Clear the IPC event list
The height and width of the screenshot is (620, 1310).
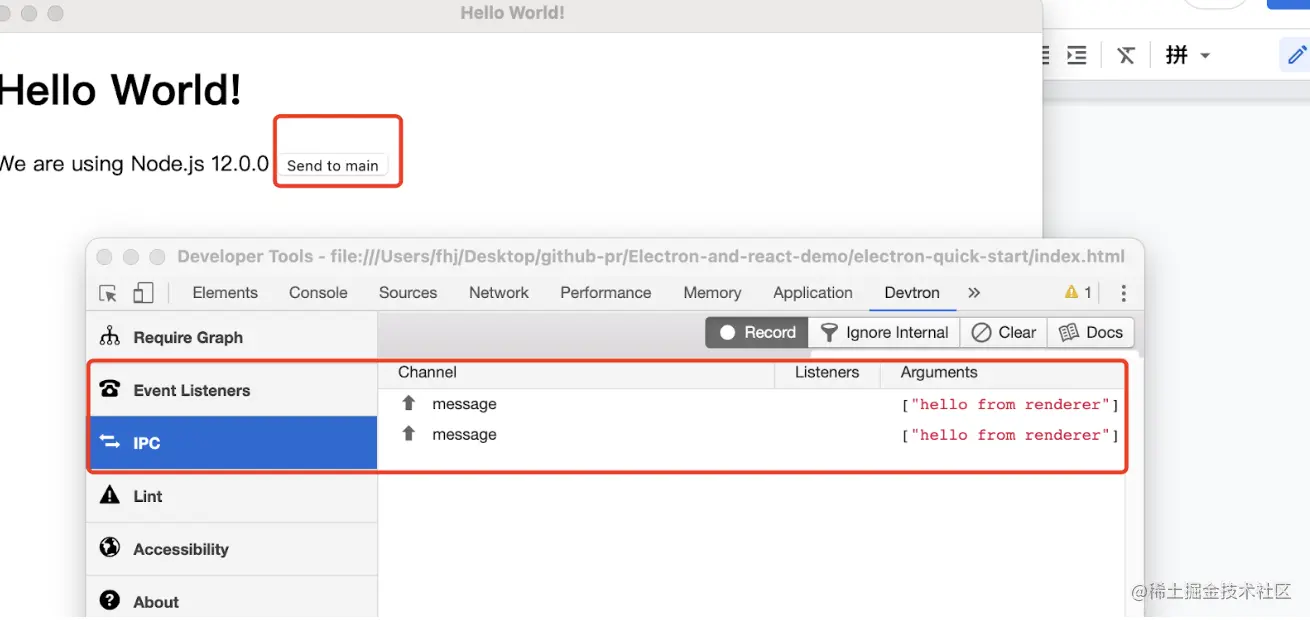pos(1004,333)
